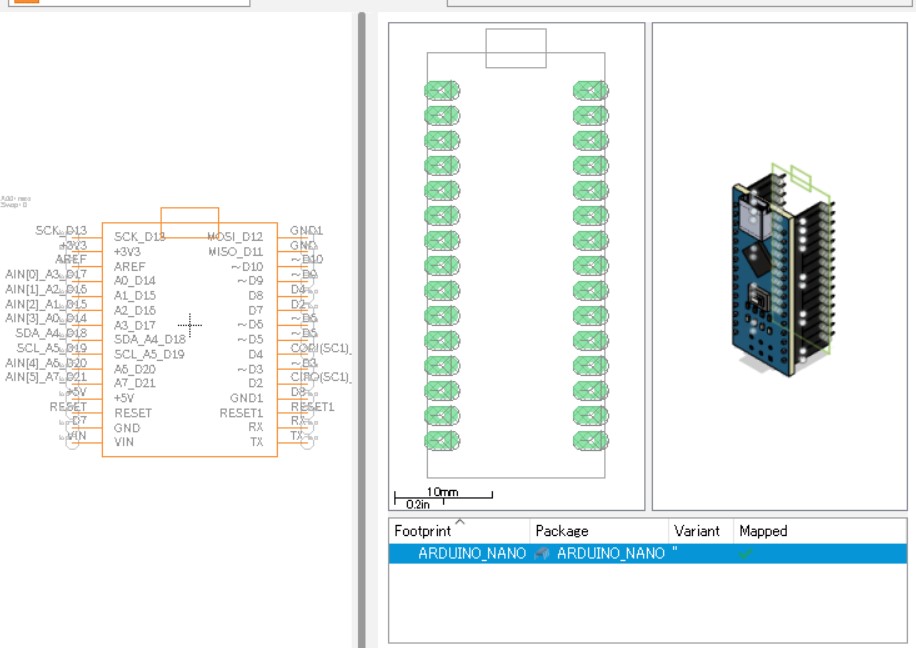
Task: Click the AREF pin label inside the symbol
Action: (130, 266)
